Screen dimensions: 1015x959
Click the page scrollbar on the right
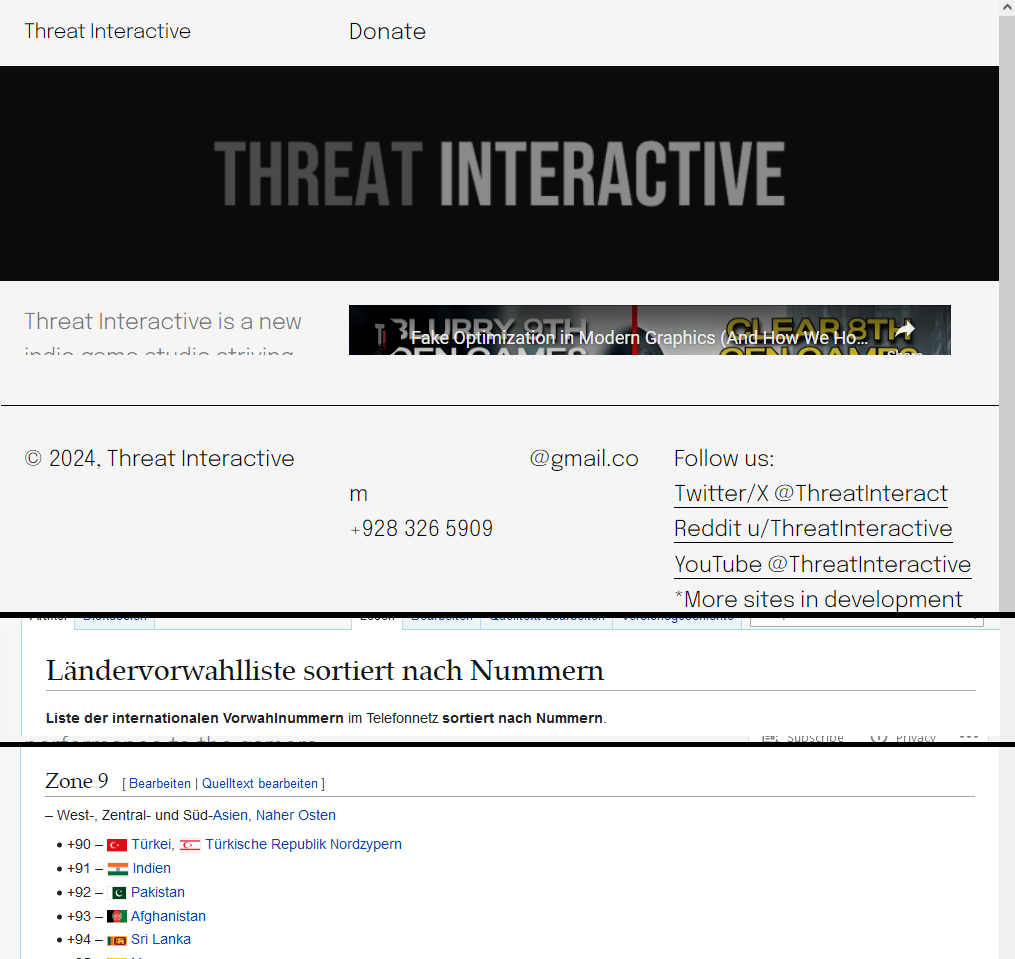point(1007,311)
